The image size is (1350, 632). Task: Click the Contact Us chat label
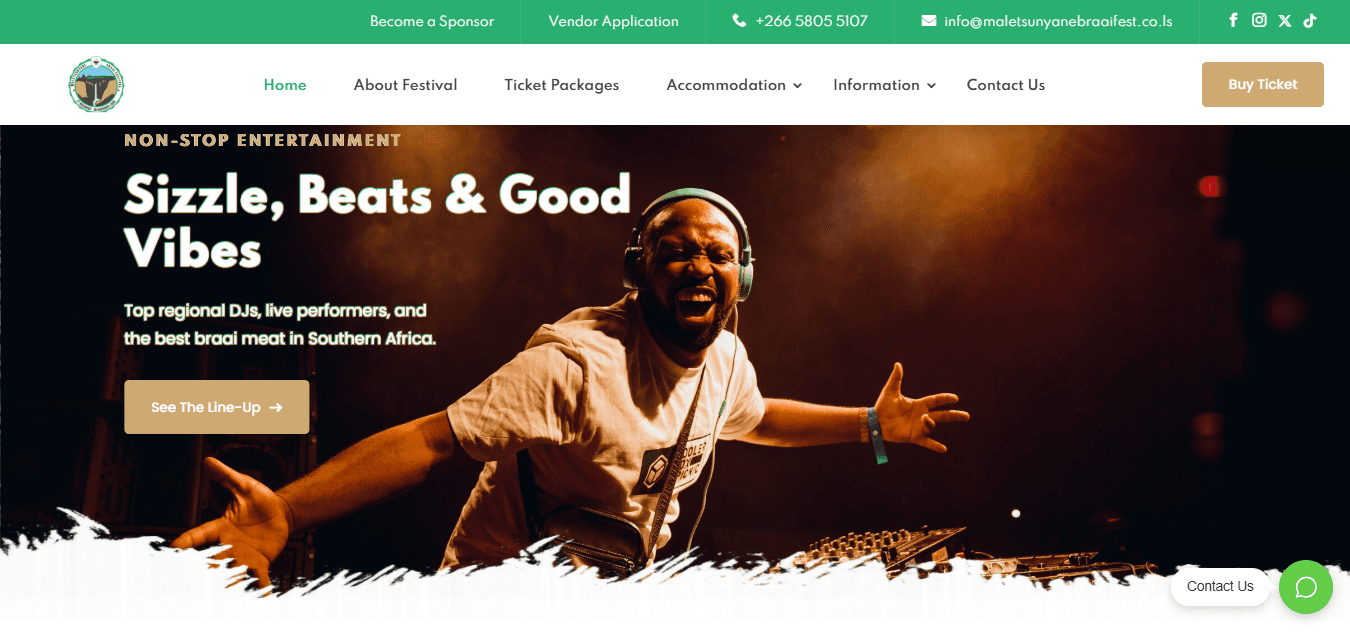click(x=1220, y=587)
